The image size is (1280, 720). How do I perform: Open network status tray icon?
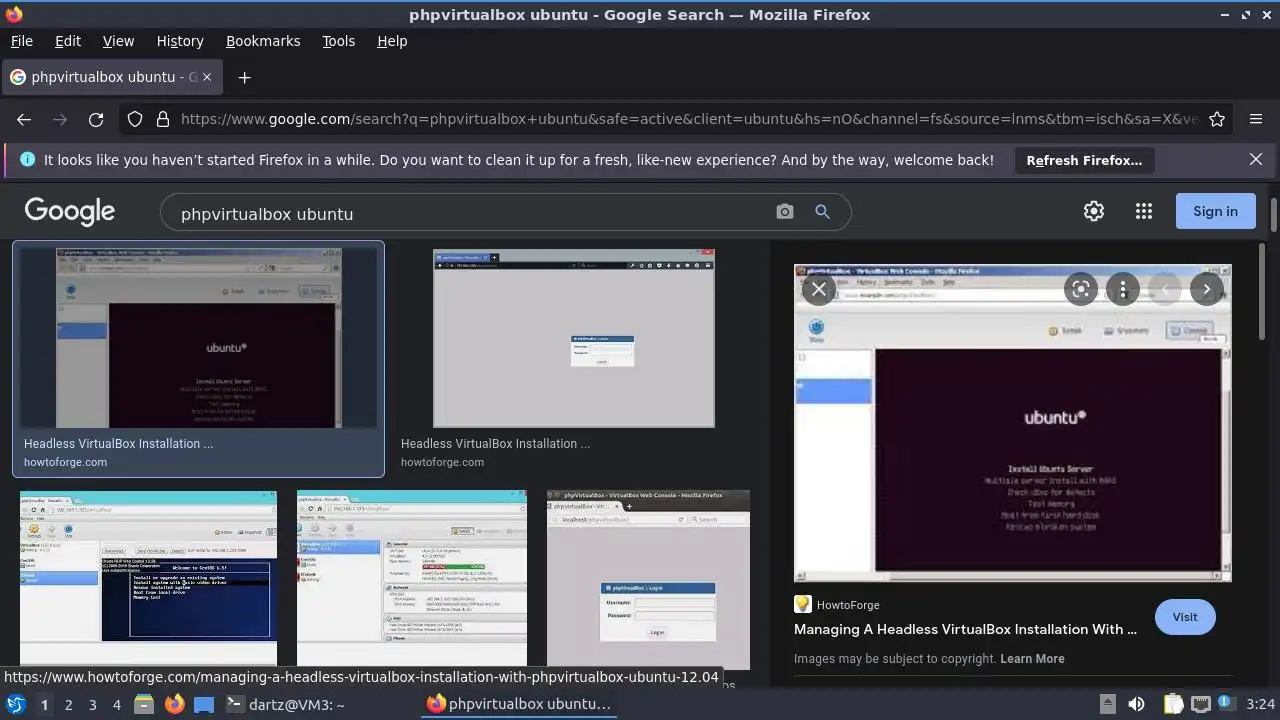point(1201,704)
